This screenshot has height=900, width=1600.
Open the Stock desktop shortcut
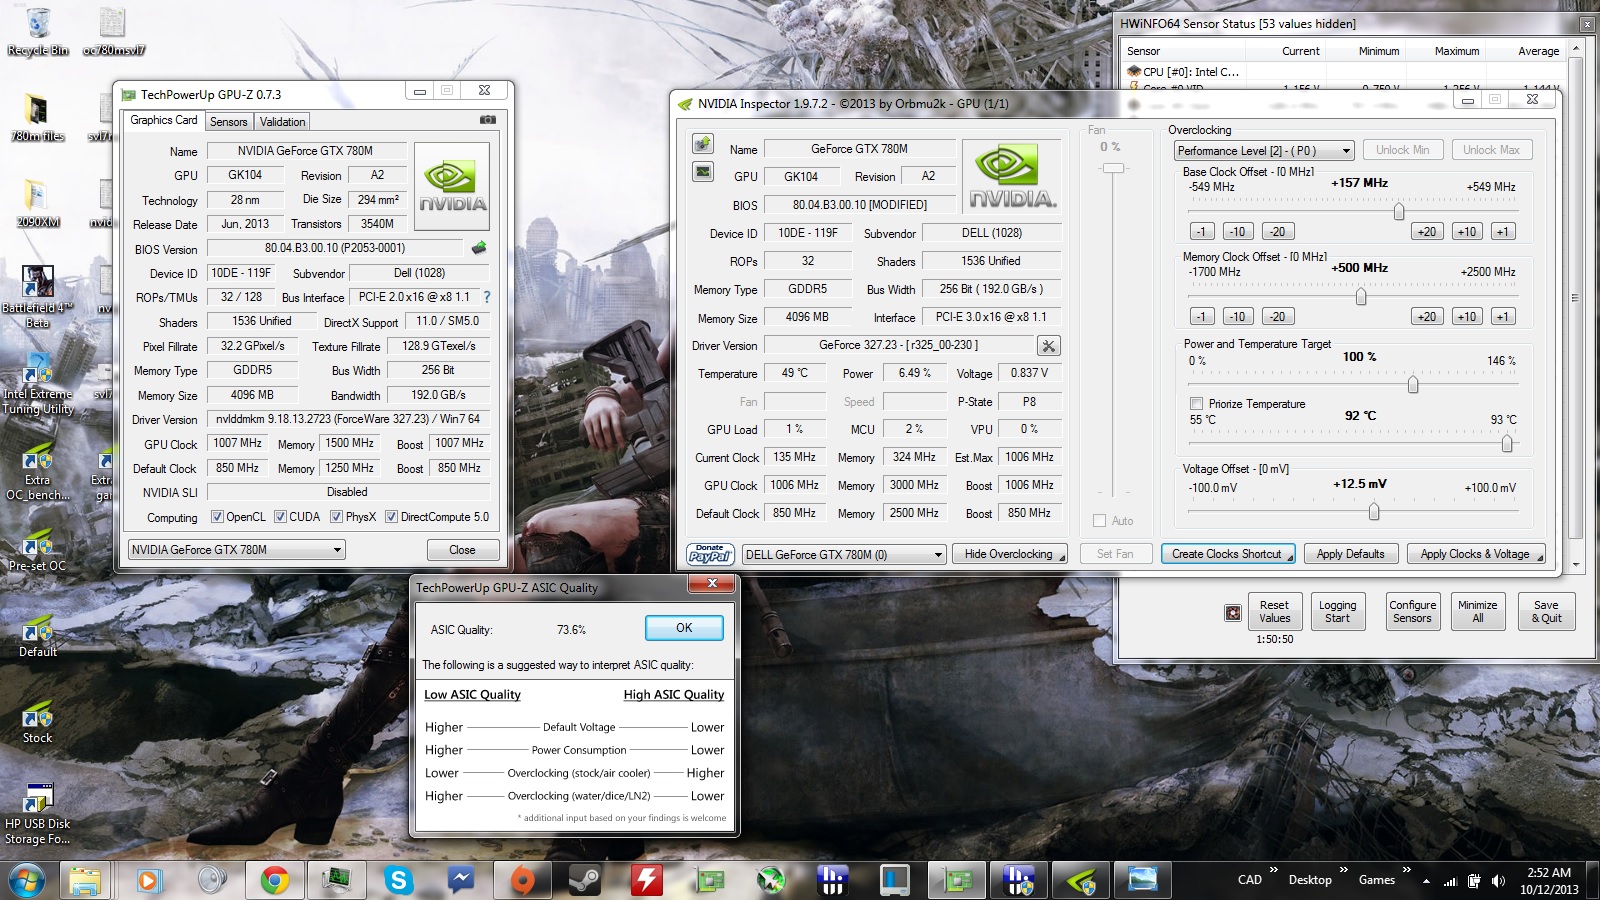[x=38, y=720]
